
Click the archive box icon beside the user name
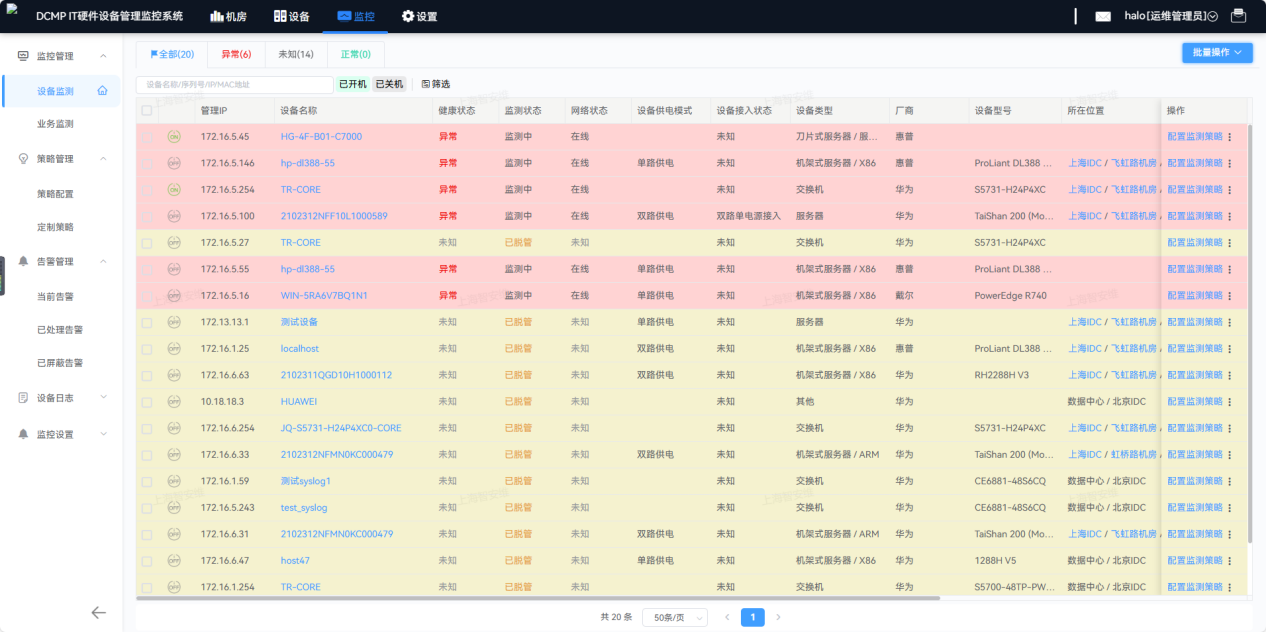1239,16
